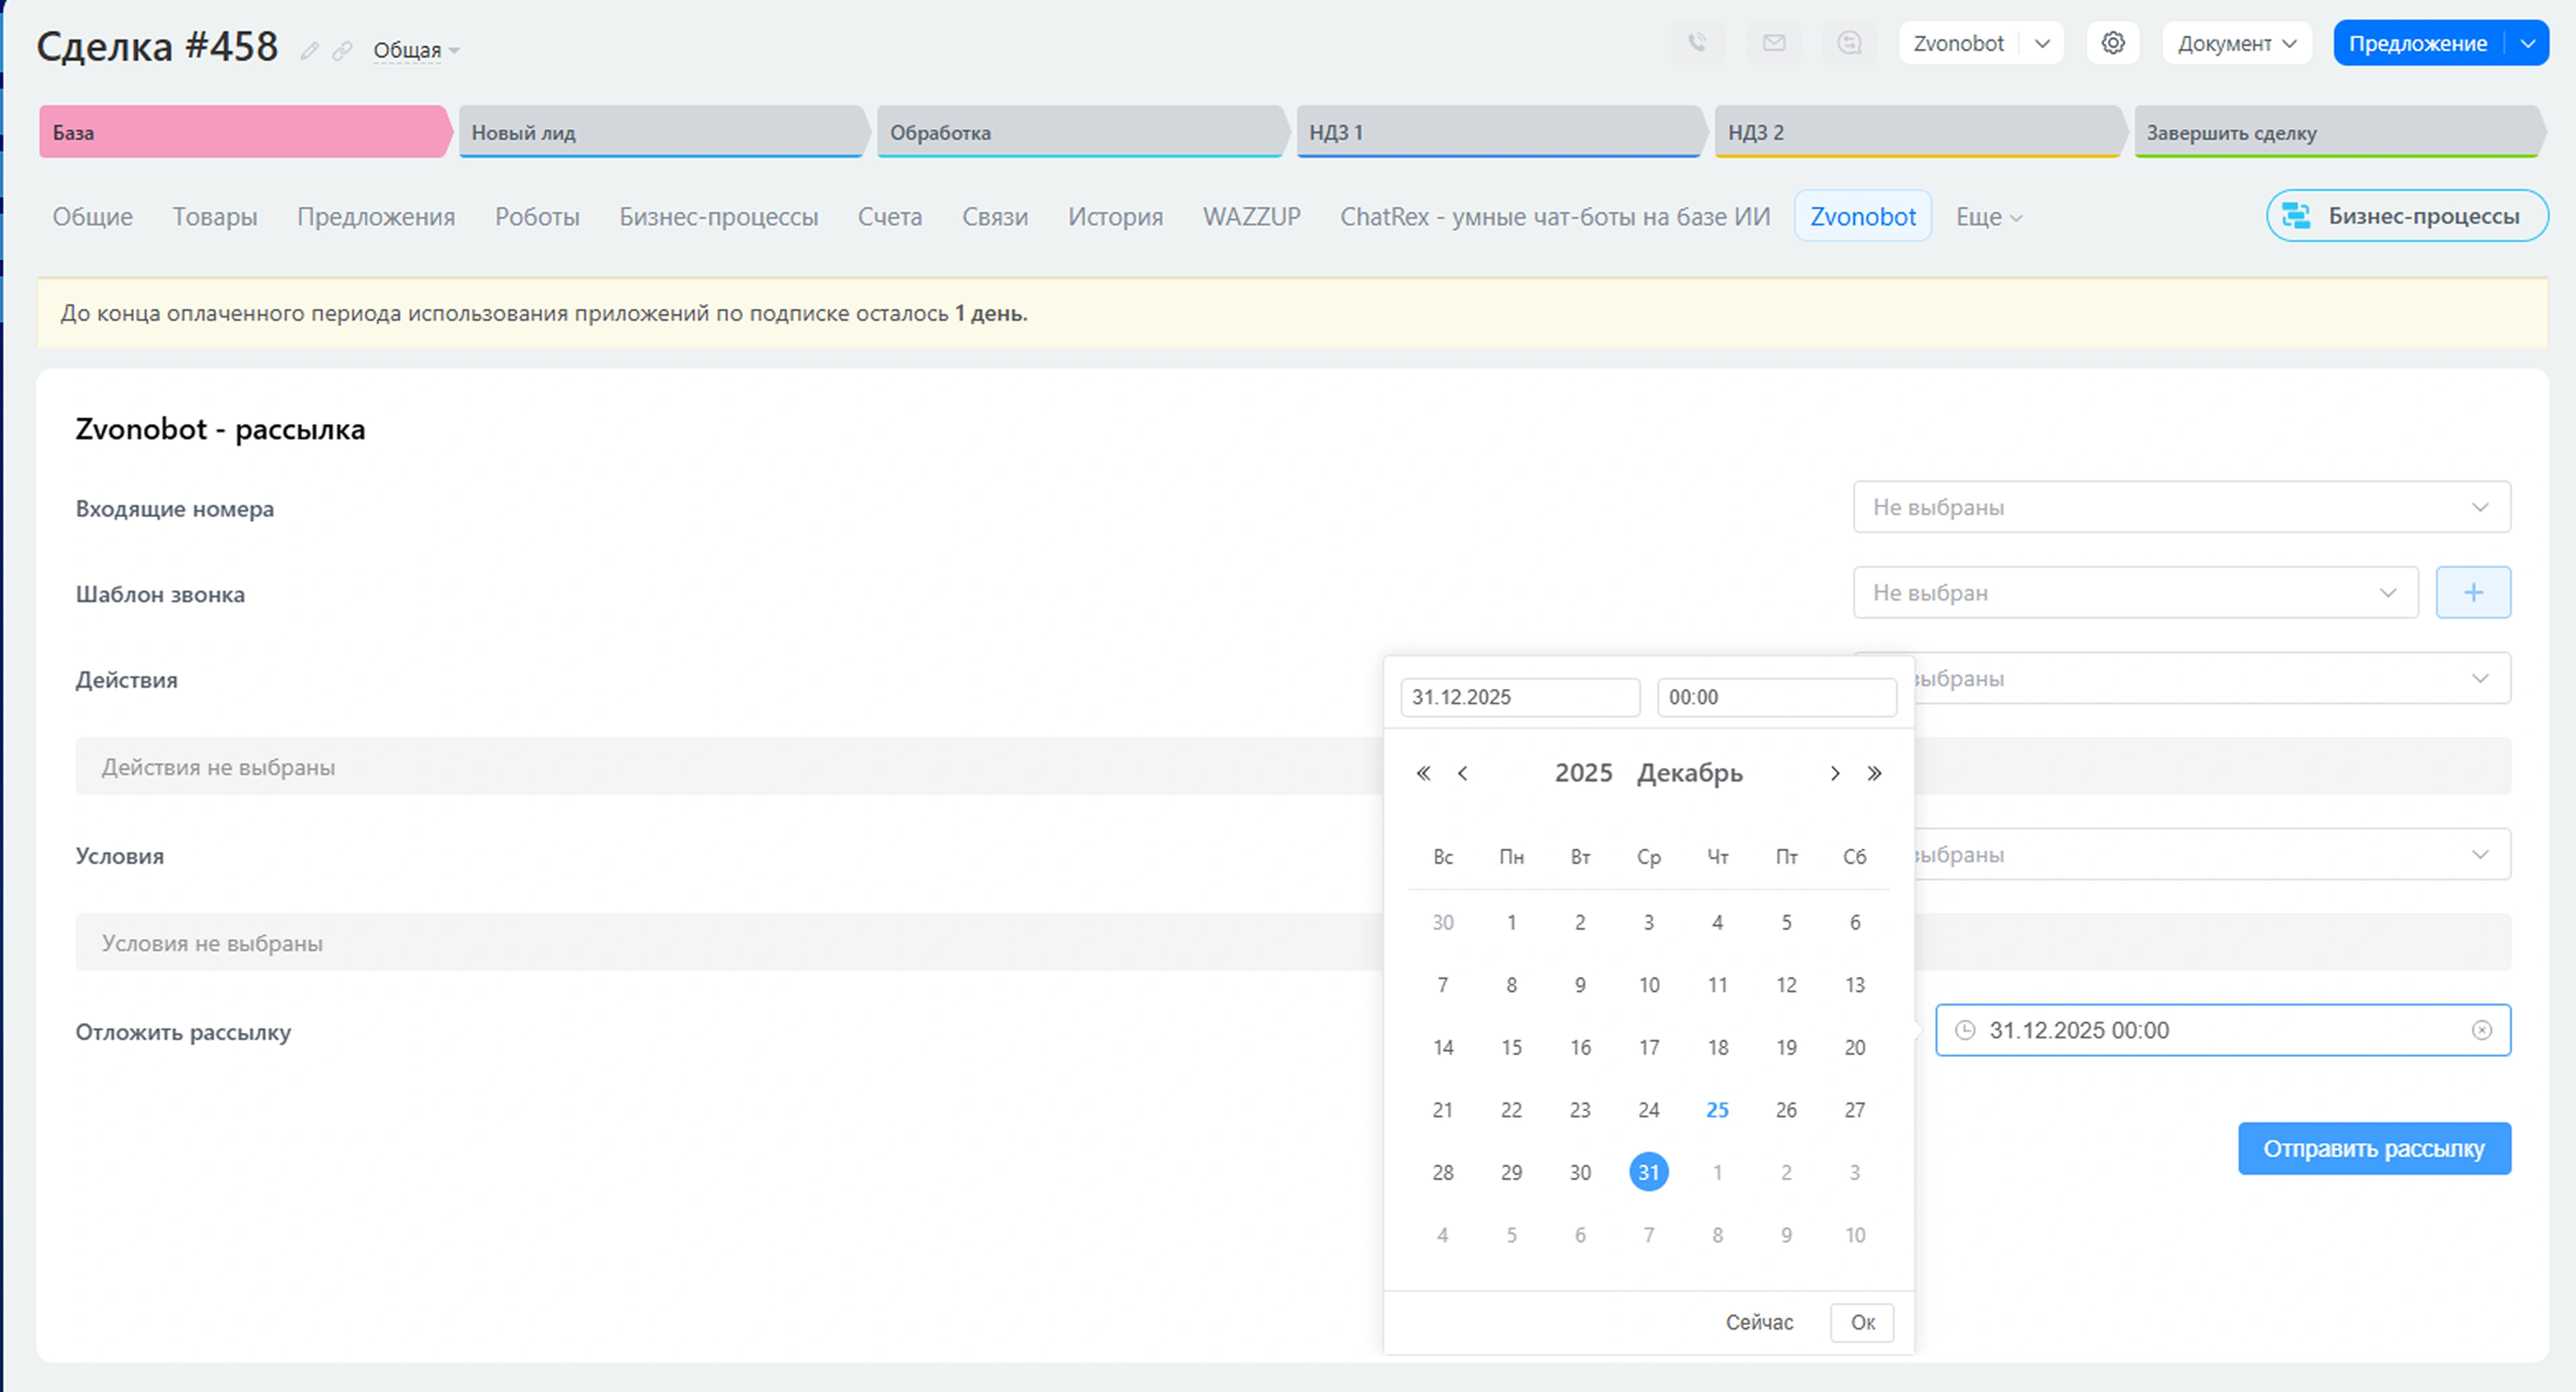
Task: Go to next month in calendar
Action: point(1835,773)
